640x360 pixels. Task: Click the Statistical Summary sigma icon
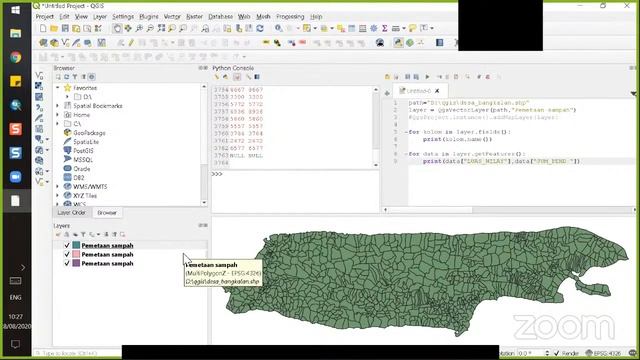(384, 29)
